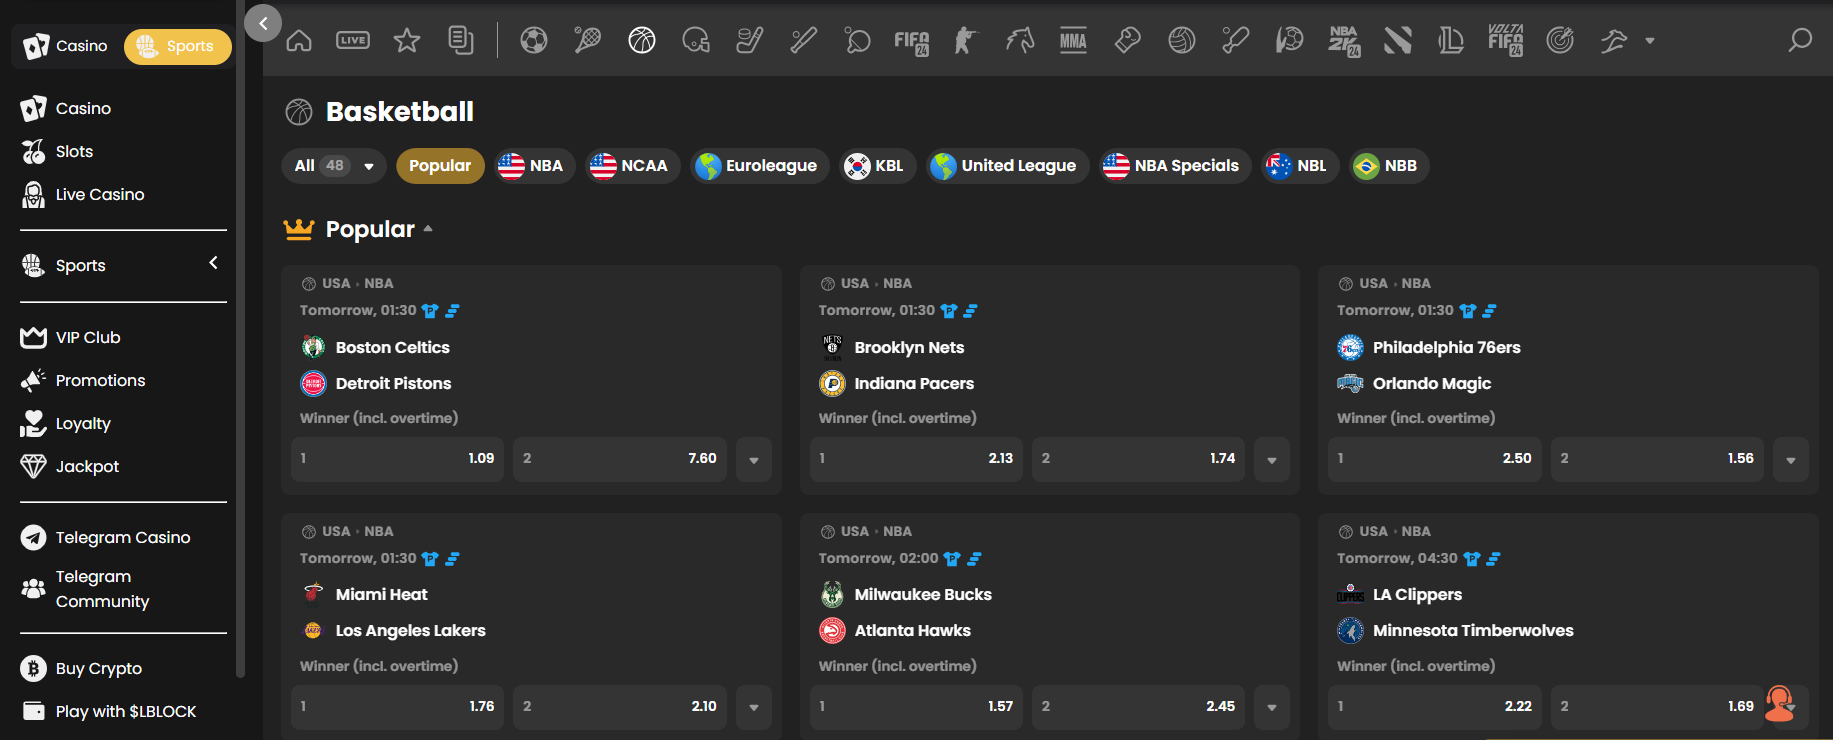
Task: Bet on Los Angeles Lakers at 2.10
Action: (620, 707)
